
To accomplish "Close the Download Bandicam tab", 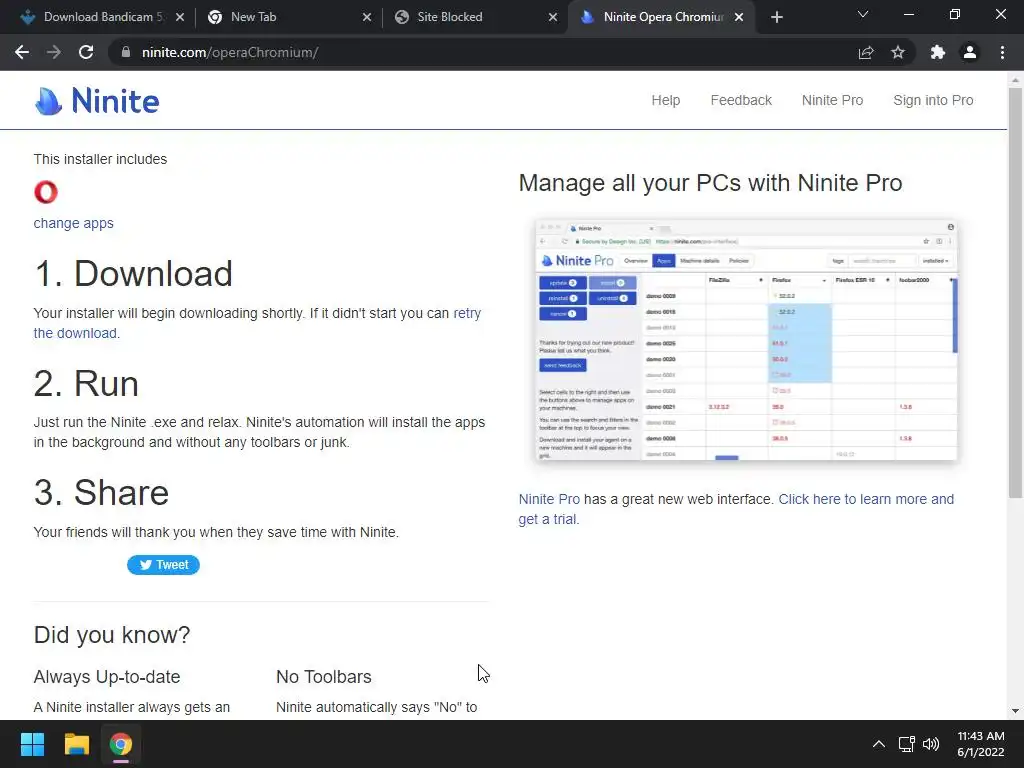I will tap(180, 17).
